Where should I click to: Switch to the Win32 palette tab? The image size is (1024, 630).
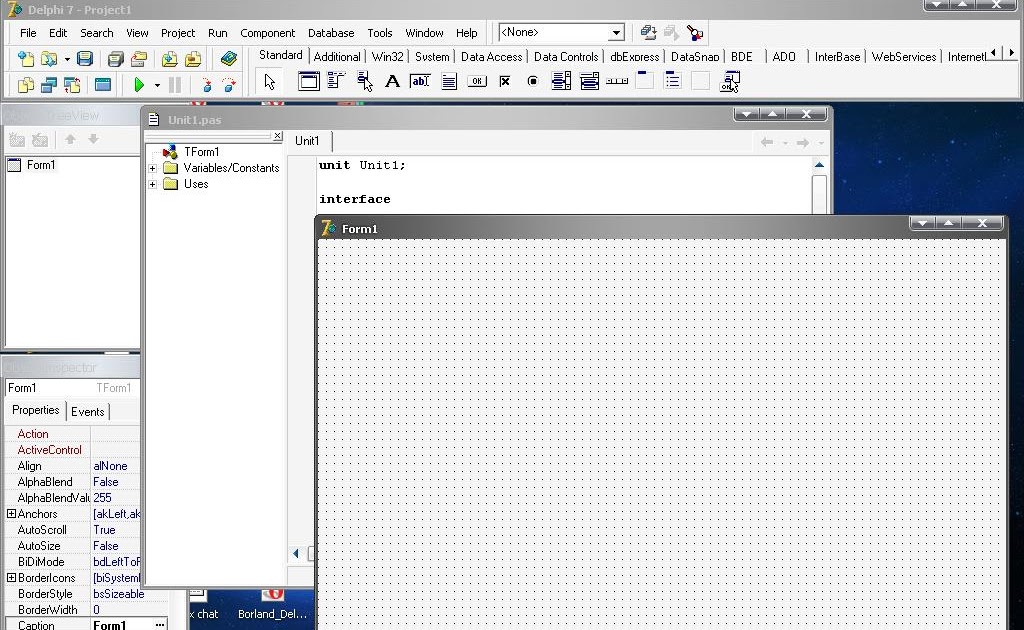coord(388,57)
